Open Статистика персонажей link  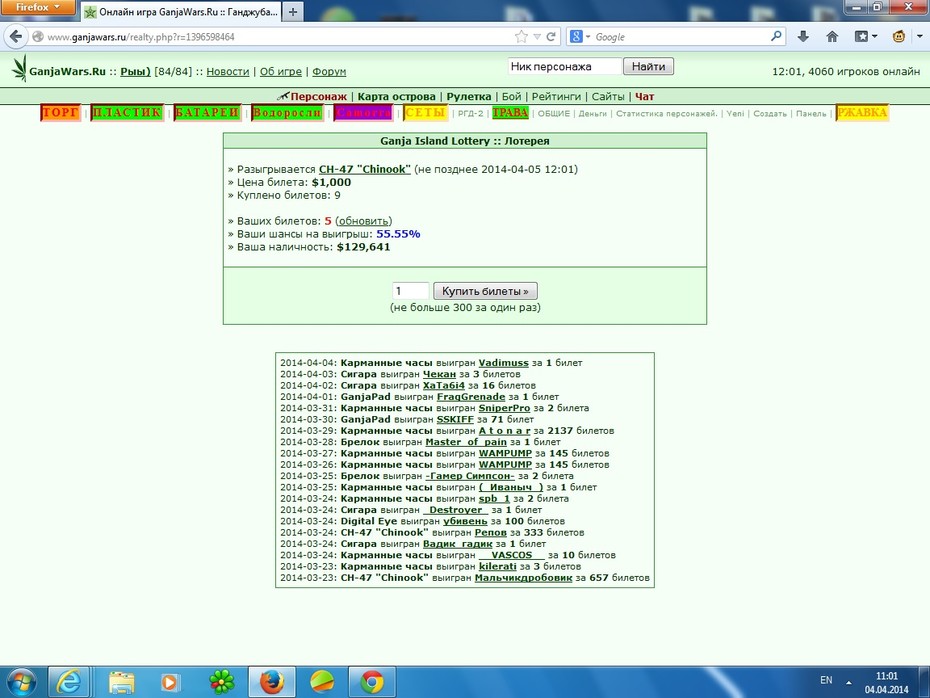point(666,113)
